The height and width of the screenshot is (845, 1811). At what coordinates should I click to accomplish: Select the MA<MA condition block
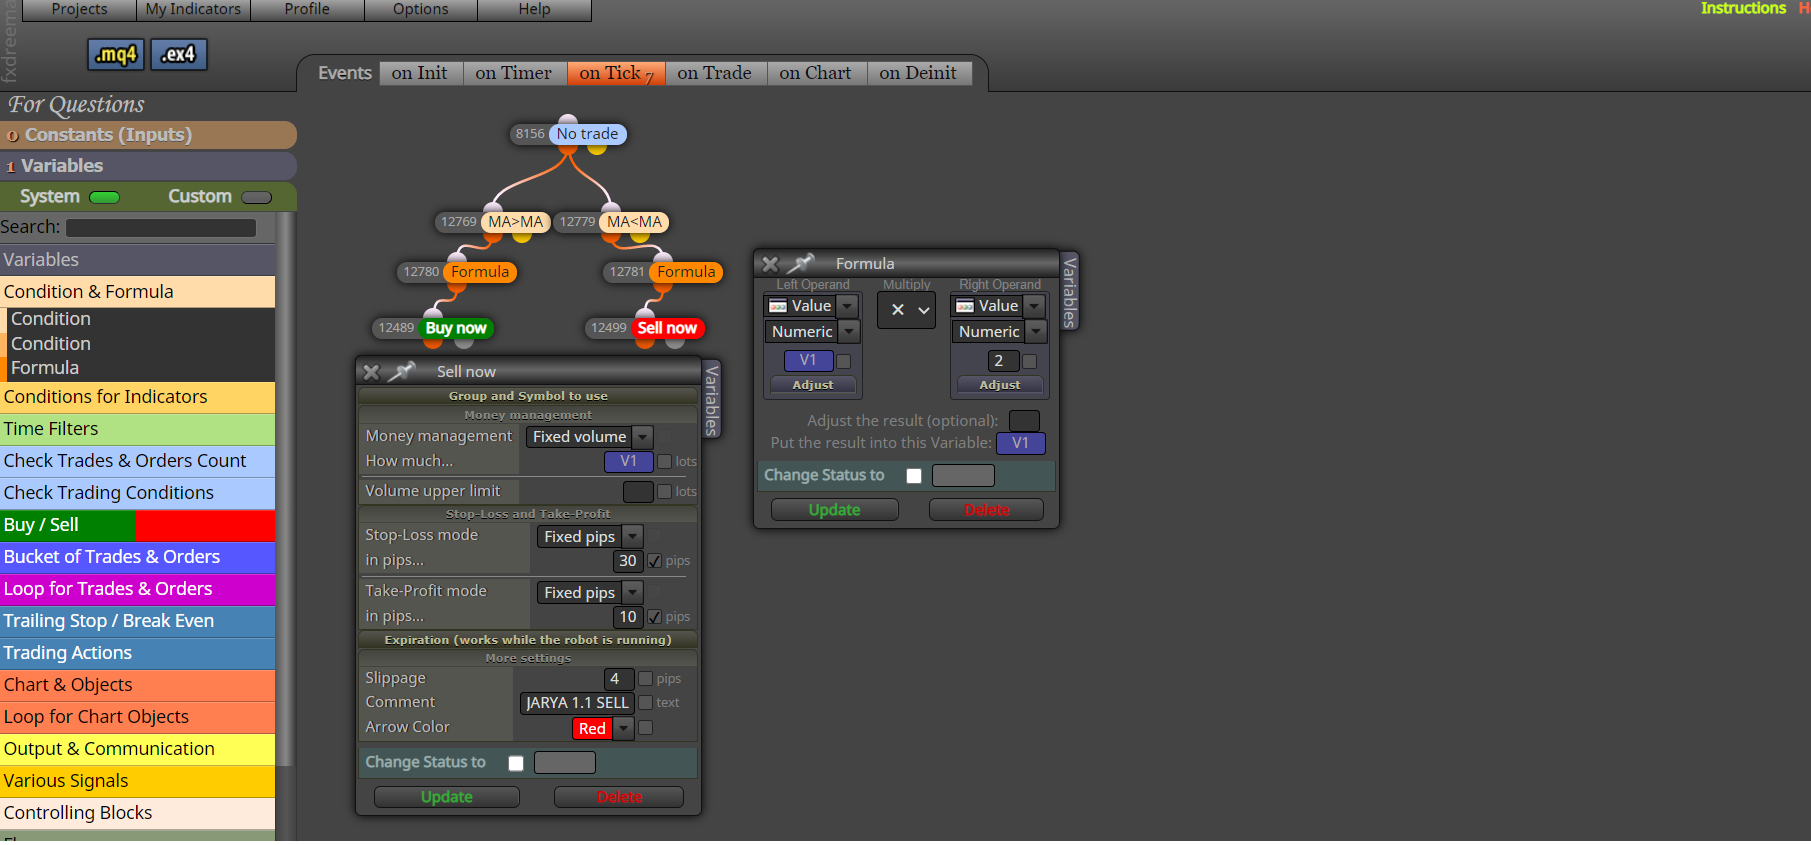pos(634,222)
